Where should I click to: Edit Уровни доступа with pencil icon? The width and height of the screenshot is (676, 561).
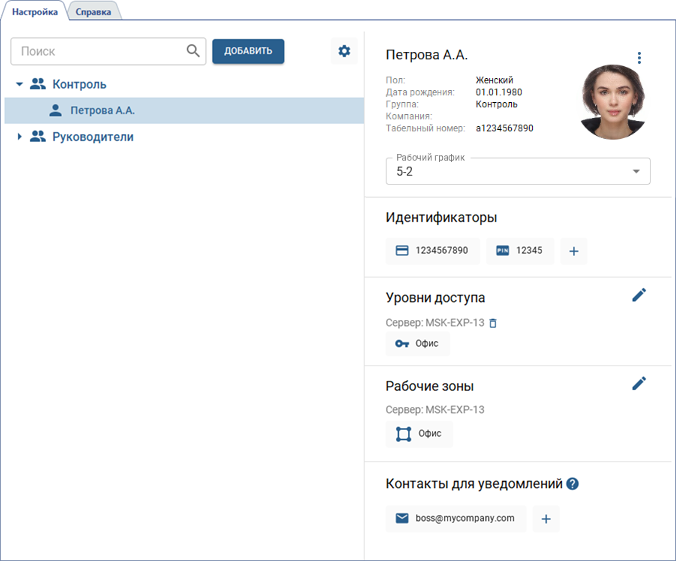click(x=639, y=295)
